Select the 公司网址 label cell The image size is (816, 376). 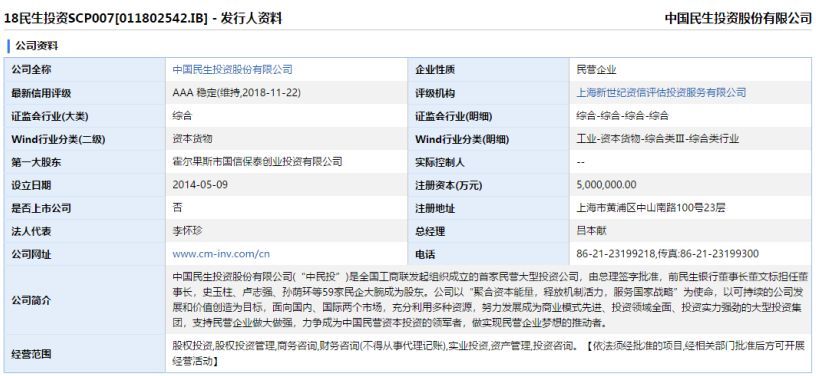84,255
